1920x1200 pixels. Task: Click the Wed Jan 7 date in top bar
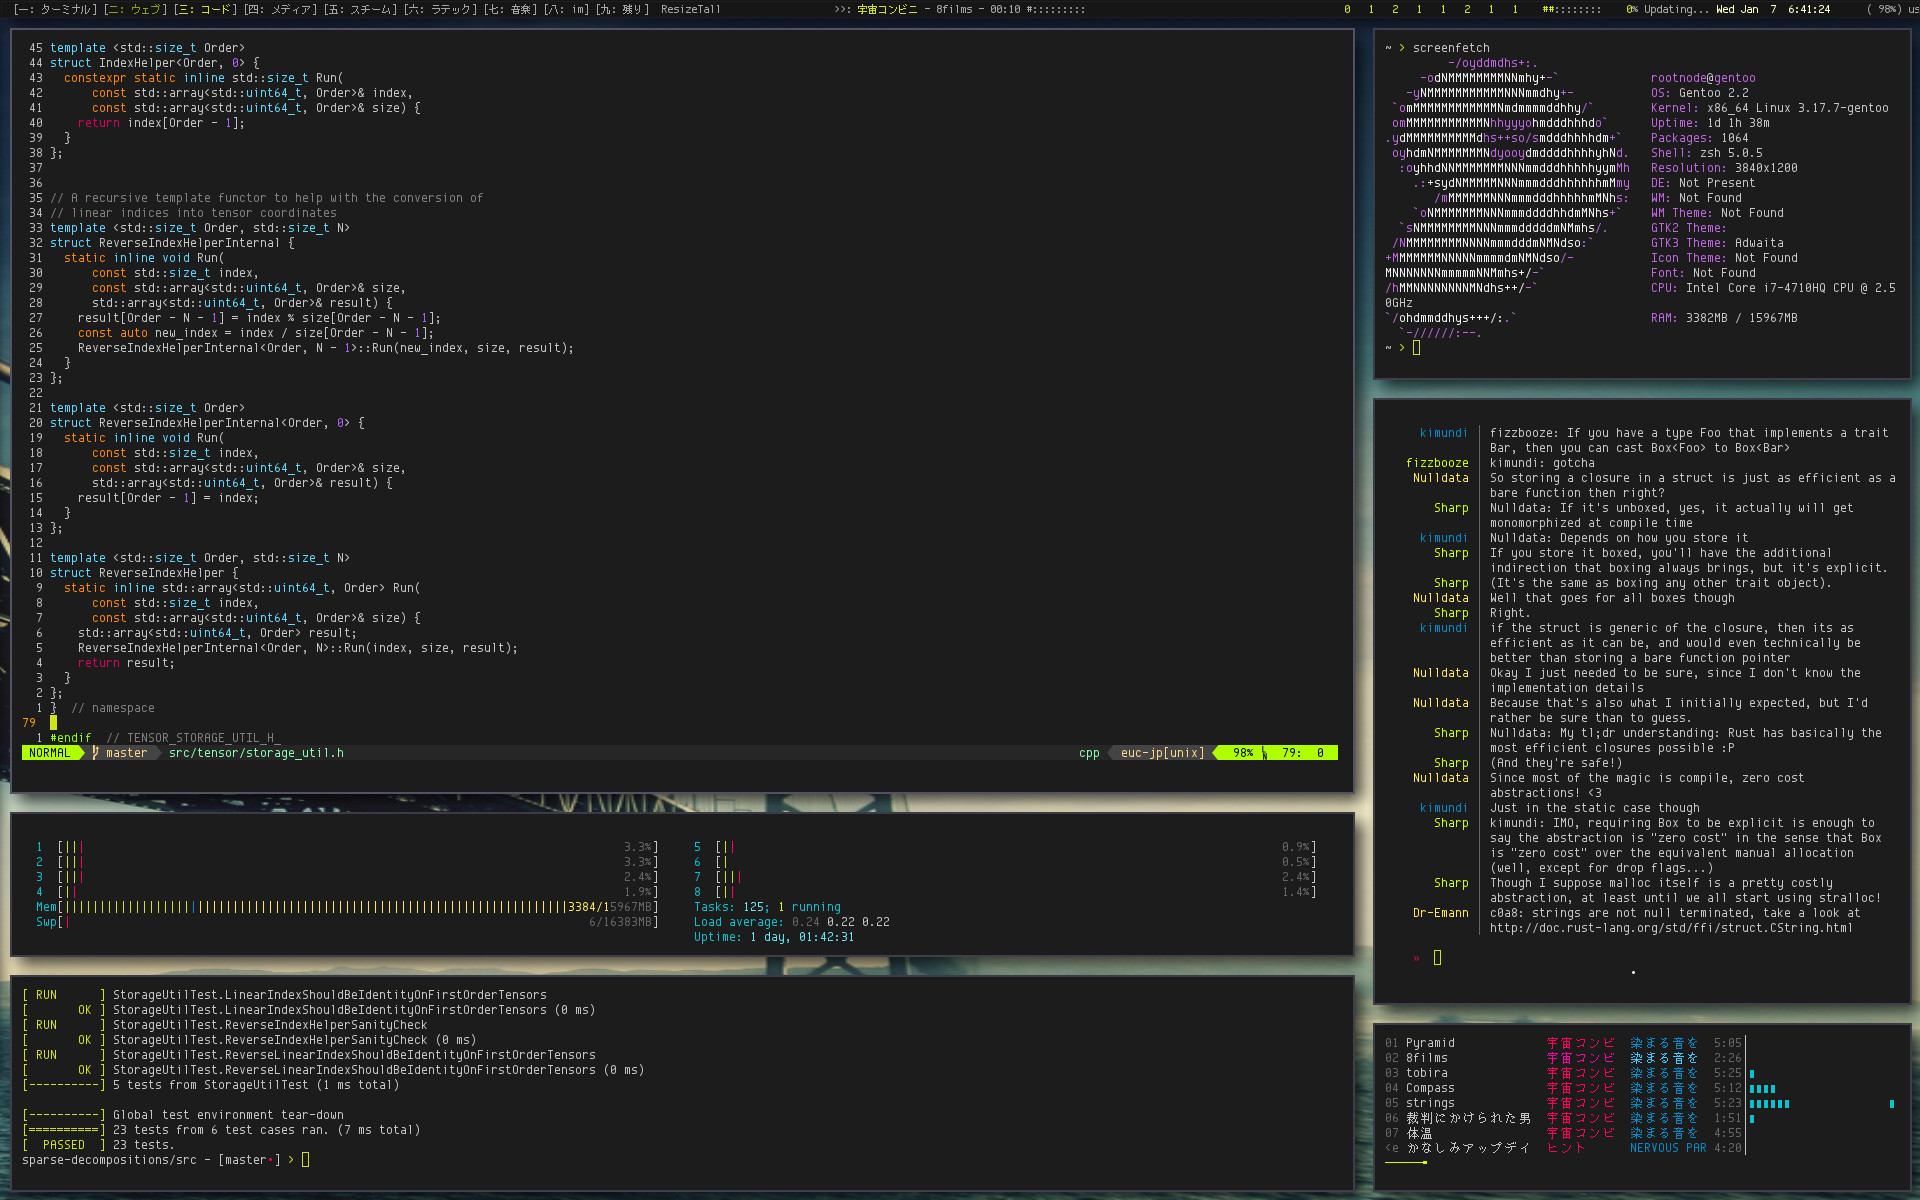click(1745, 9)
